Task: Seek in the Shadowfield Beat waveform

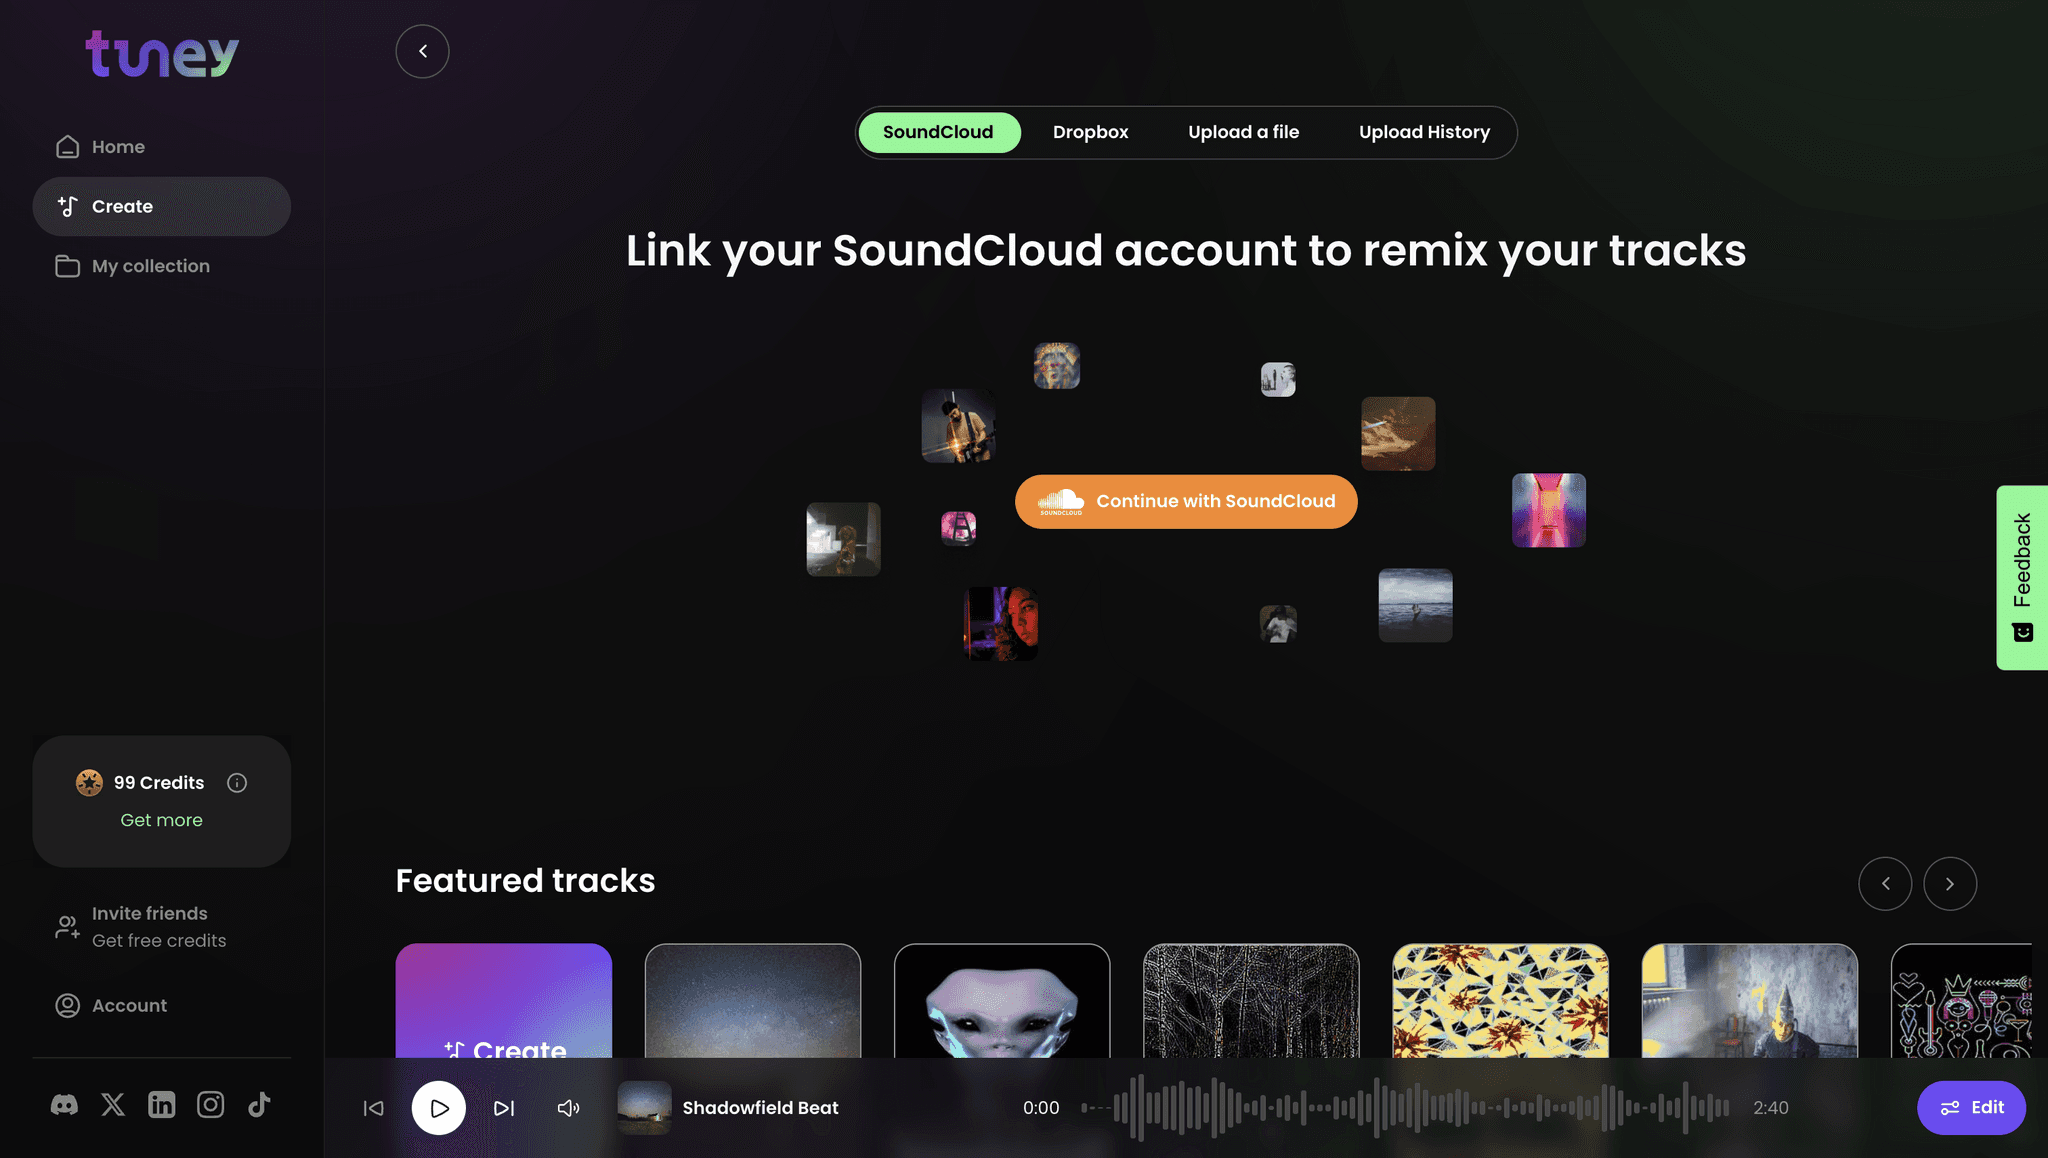Action: coord(1405,1108)
